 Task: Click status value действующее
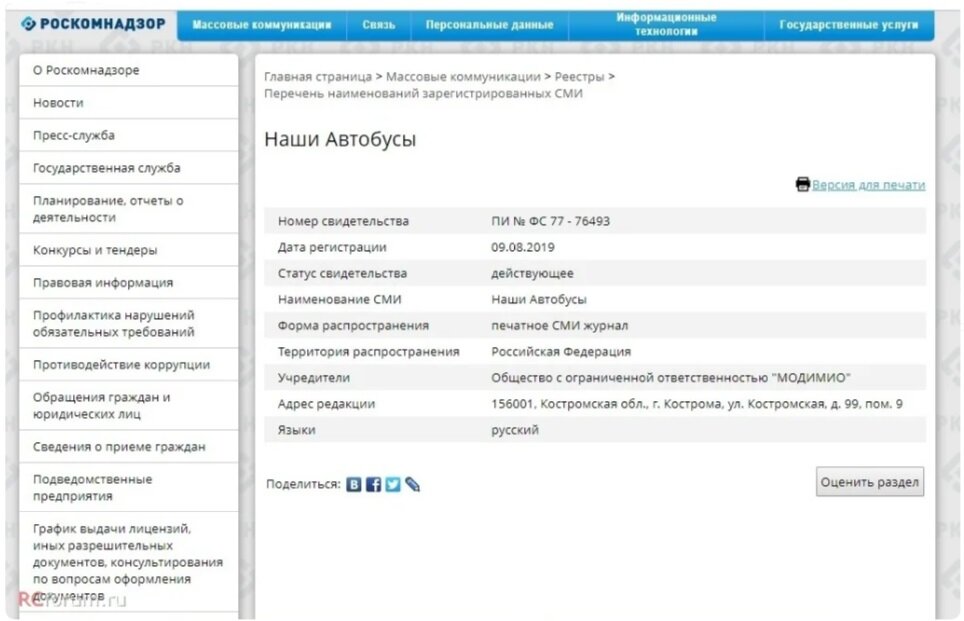[x=532, y=274]
